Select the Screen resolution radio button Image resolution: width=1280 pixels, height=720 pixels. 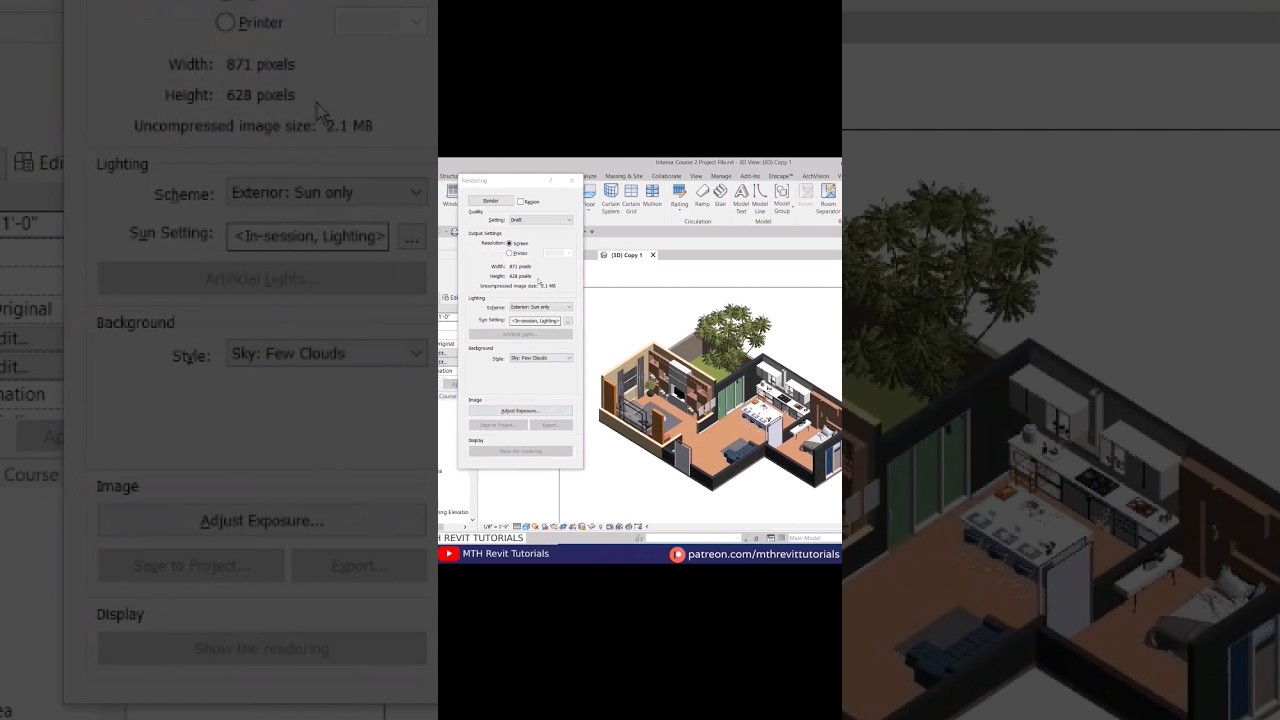tap(509, 243)
